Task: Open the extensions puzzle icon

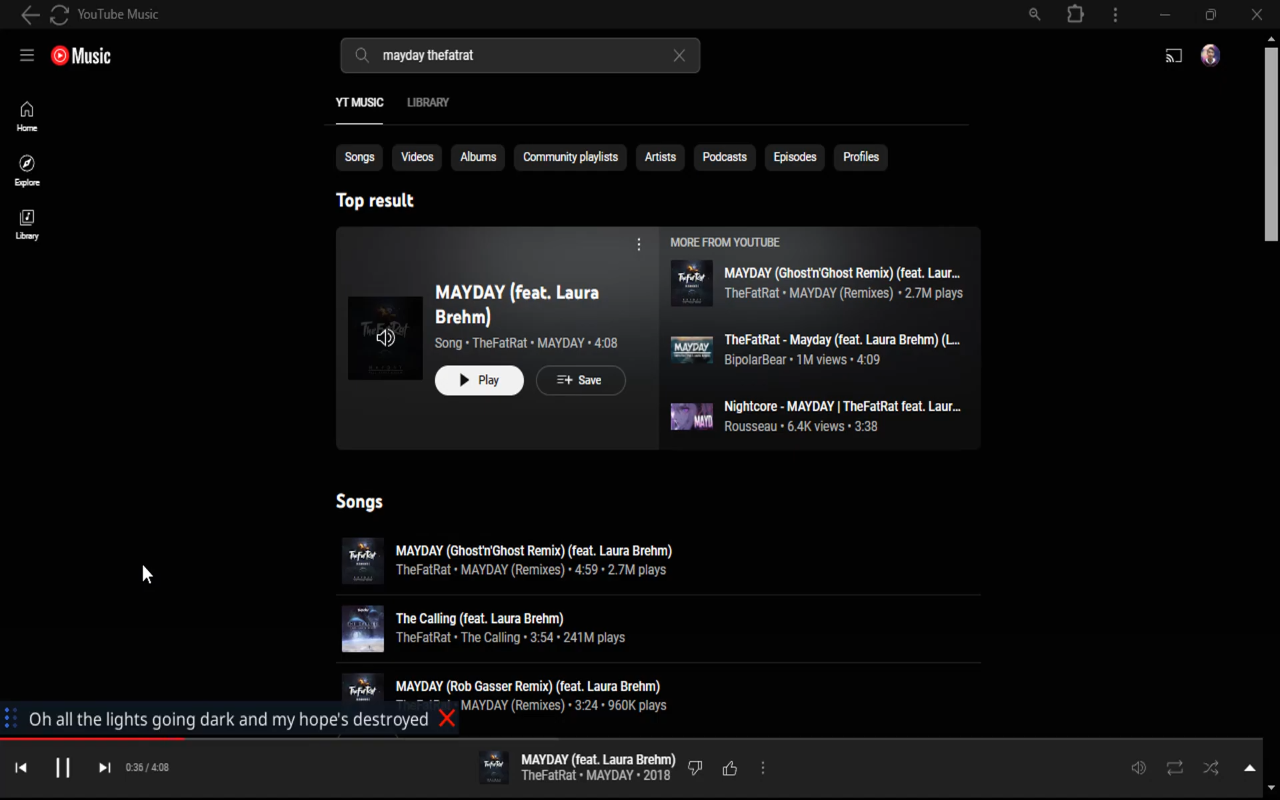Action: [x=1075, y=14]
